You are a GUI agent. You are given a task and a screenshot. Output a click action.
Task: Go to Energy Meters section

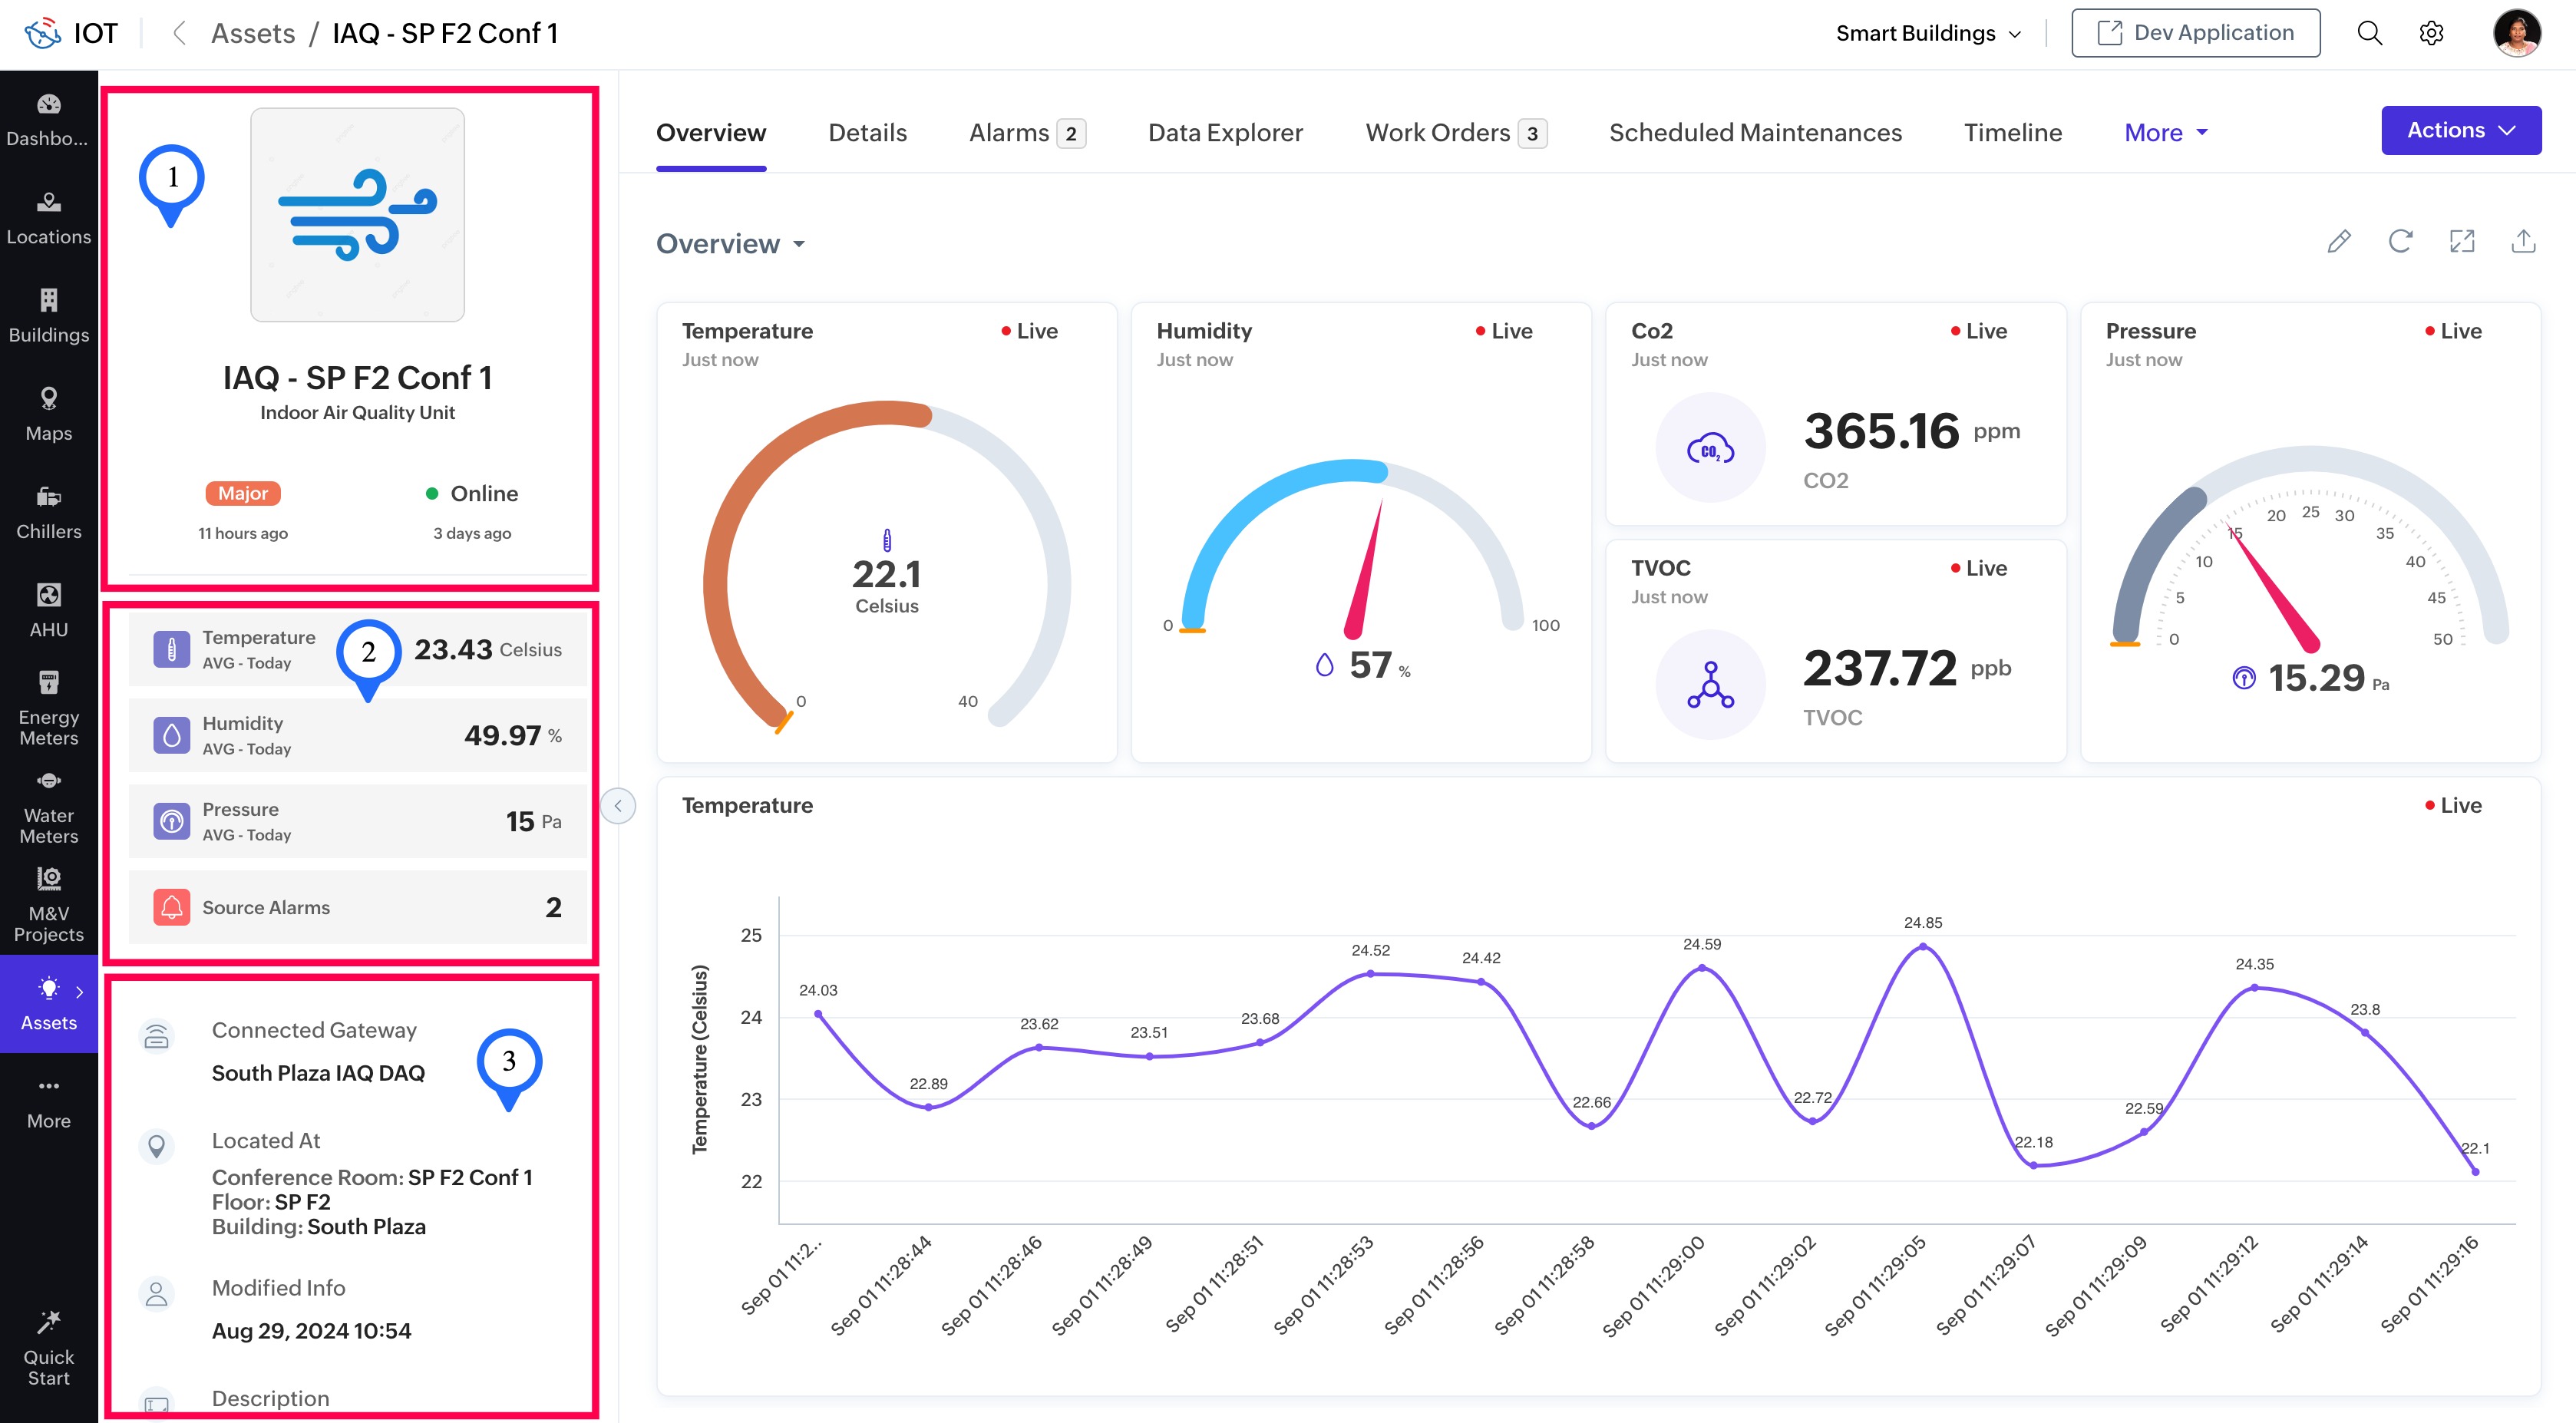point(48,708)
